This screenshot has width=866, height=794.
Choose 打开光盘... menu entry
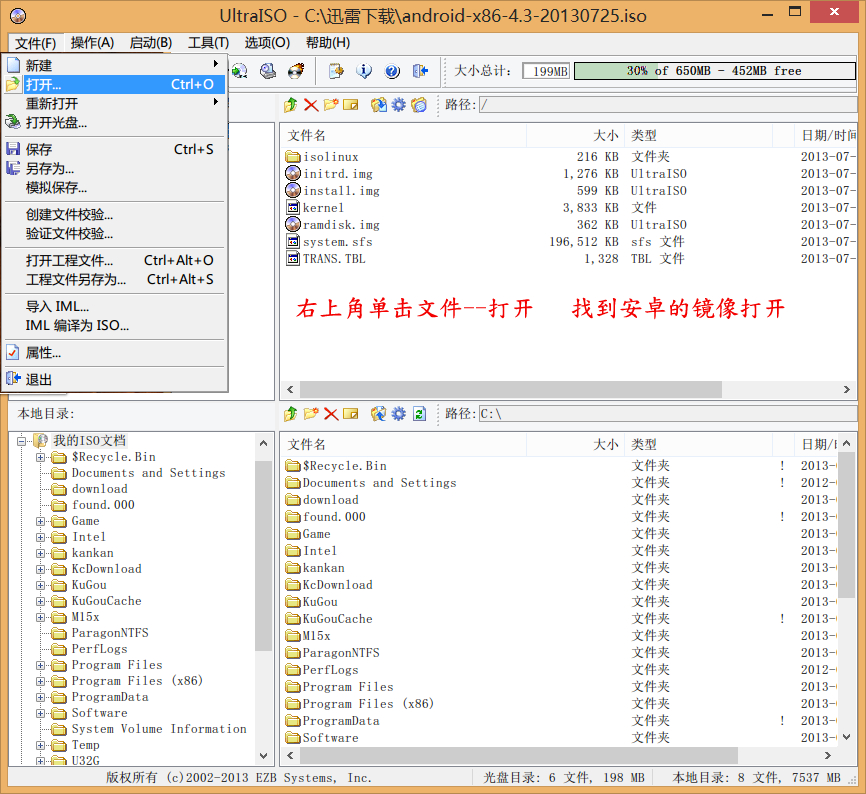pyautogui.click(x=115, y=123)
